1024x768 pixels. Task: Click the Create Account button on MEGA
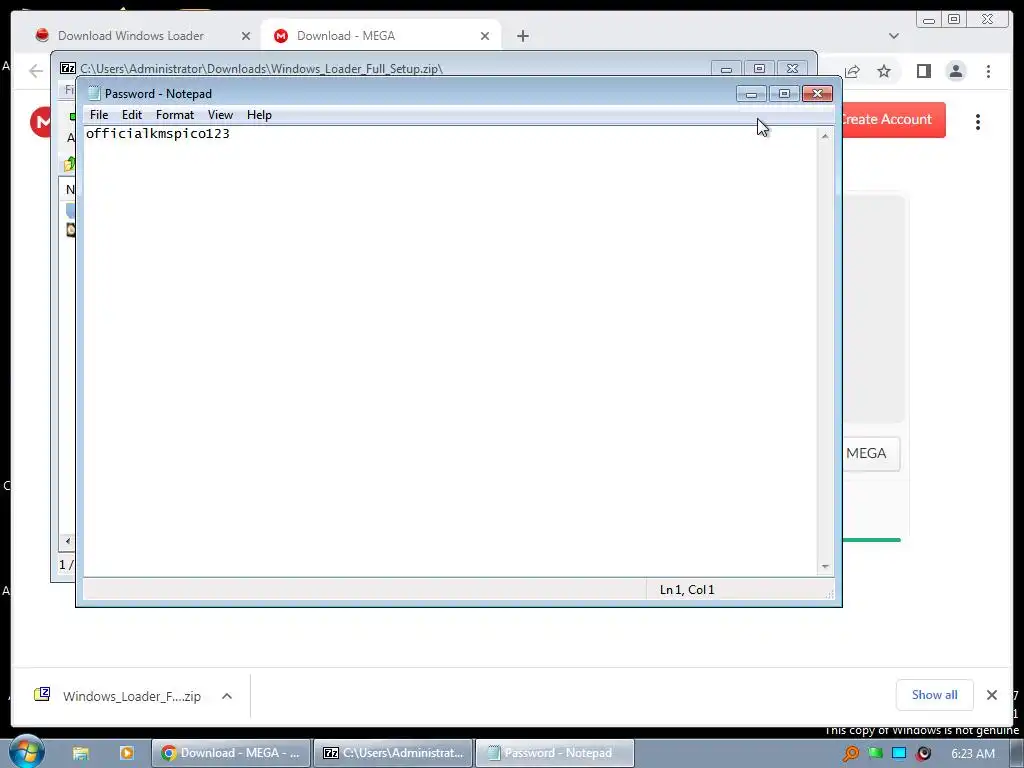(x=893, y=120)
